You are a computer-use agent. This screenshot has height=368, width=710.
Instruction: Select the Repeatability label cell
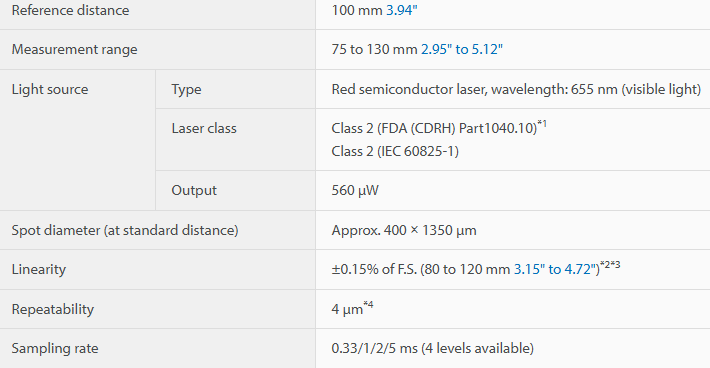click(158, 309)
